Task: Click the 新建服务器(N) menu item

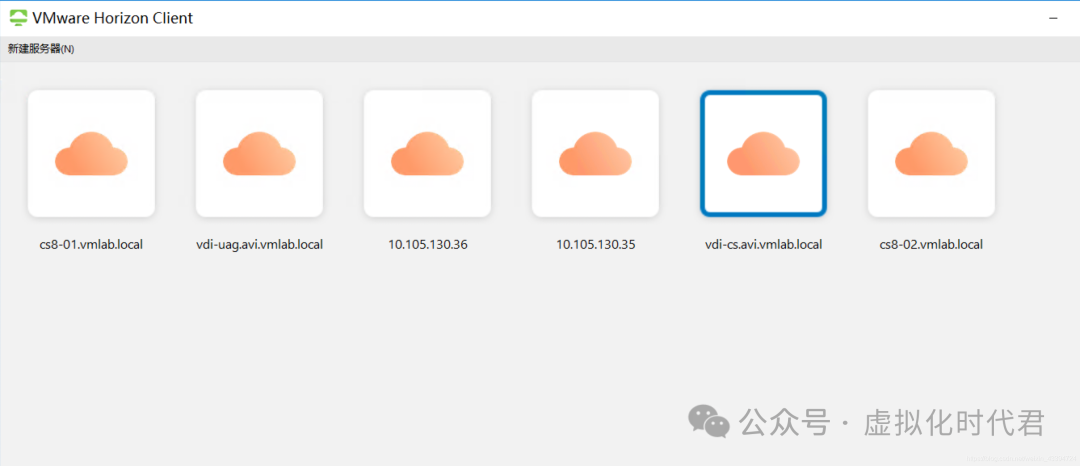Action: tap(41, 49)
